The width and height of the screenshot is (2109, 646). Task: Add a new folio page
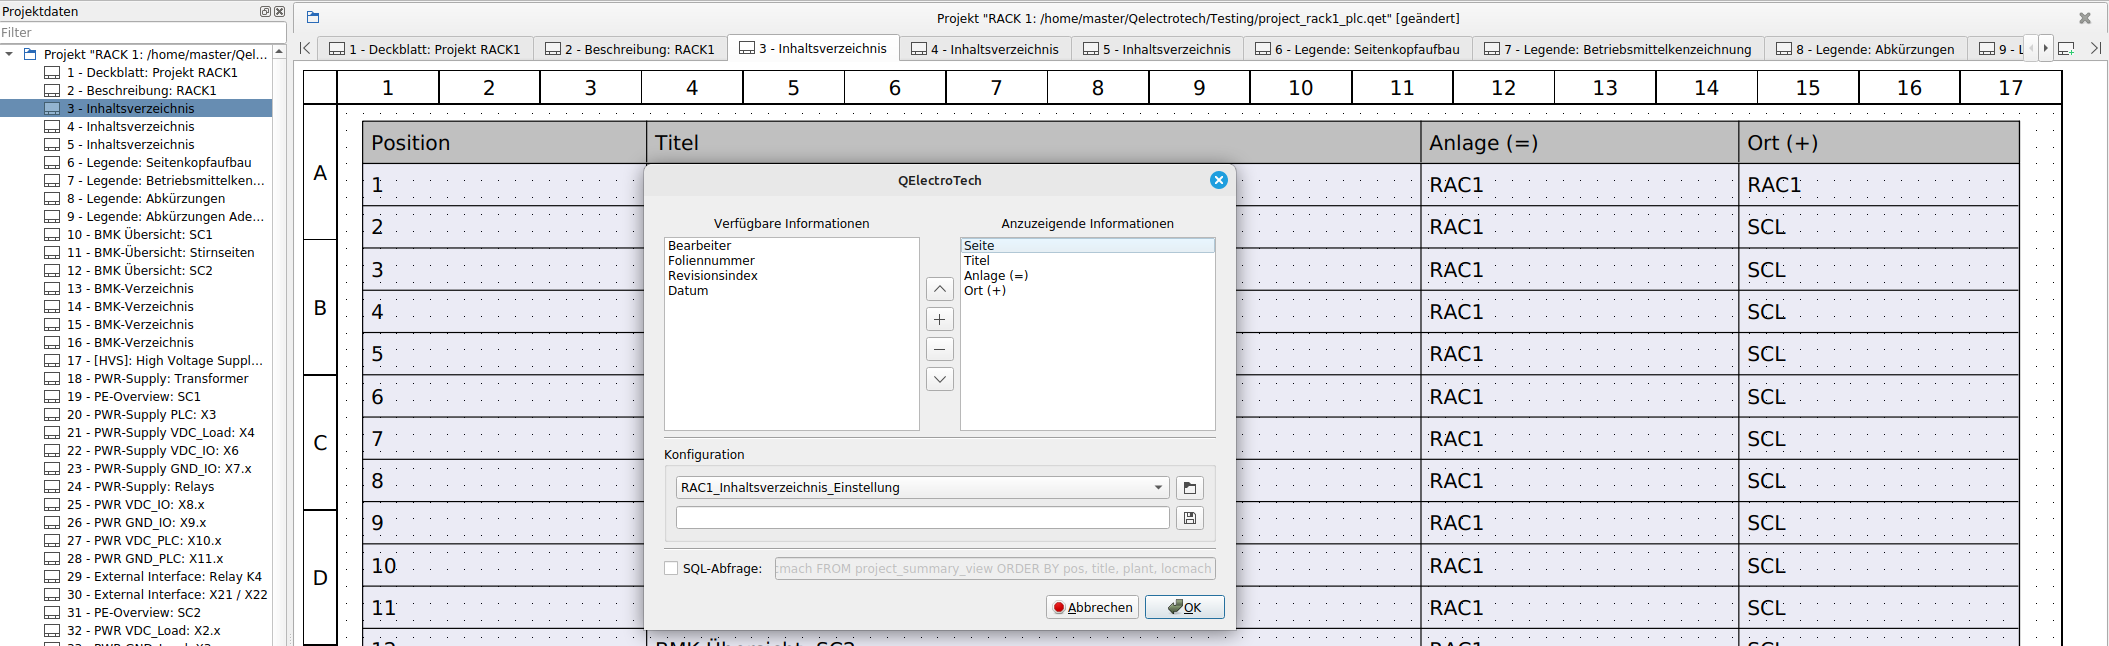tap(2066, 48)
